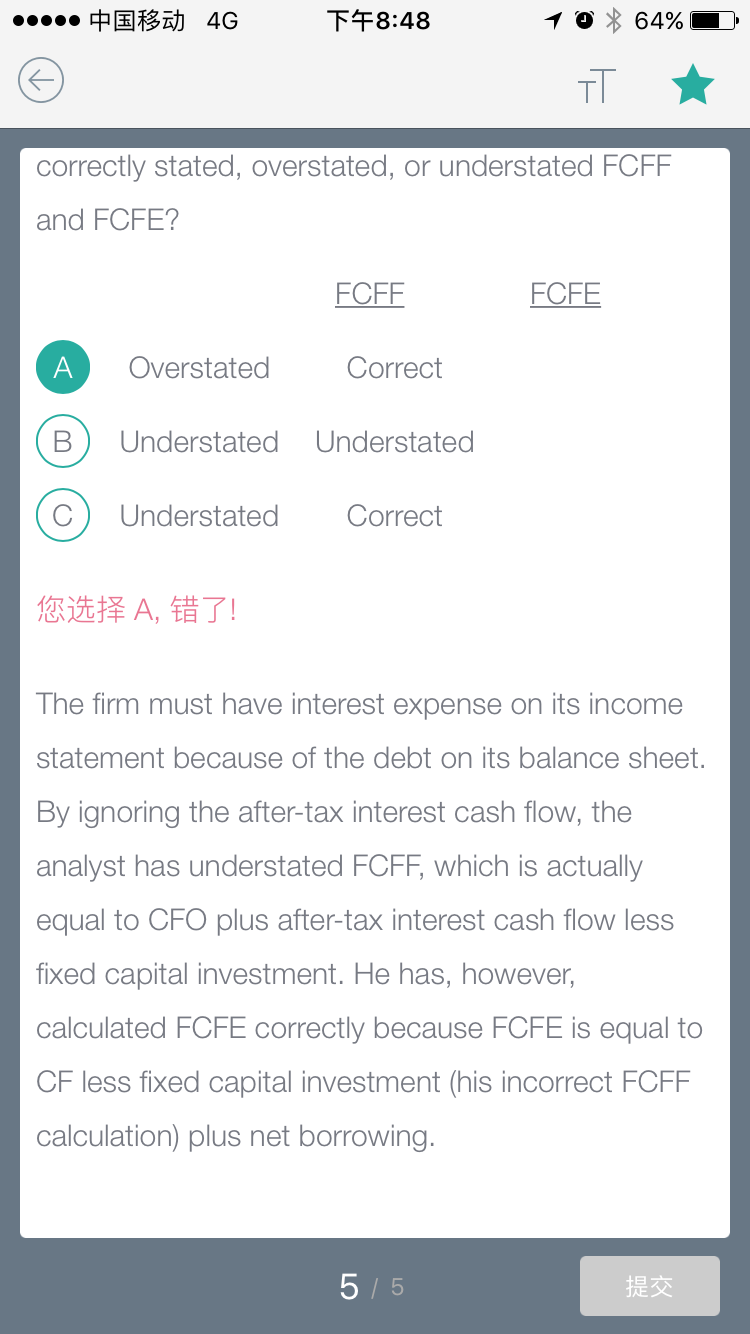The width and height of the screenshot is (750, 1334).
Task: Tap the 您选择 A, 错了! result message
Action: pos(137,609)
